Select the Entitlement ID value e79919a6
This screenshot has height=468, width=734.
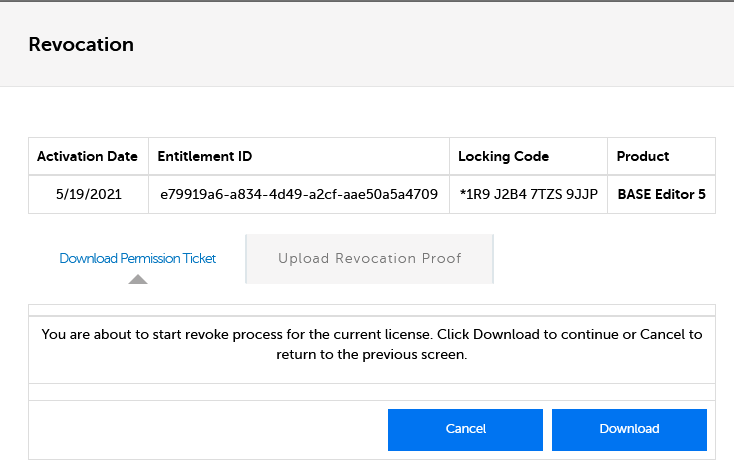pyautogui.click(x=299, y=194)
